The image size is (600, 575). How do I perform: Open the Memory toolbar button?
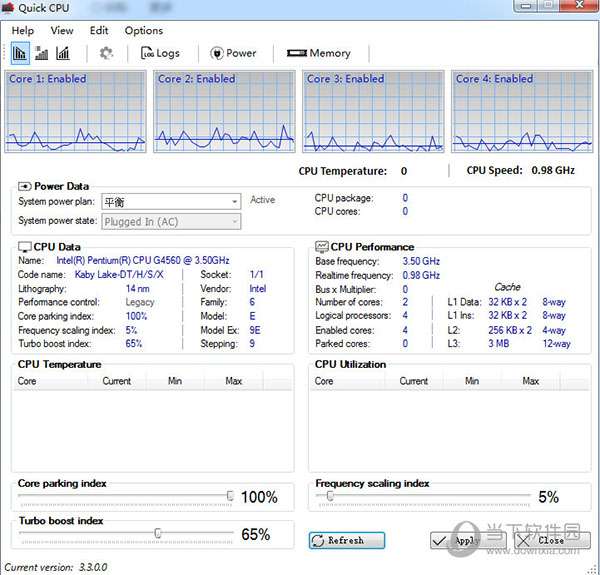[x=318, y=53]
